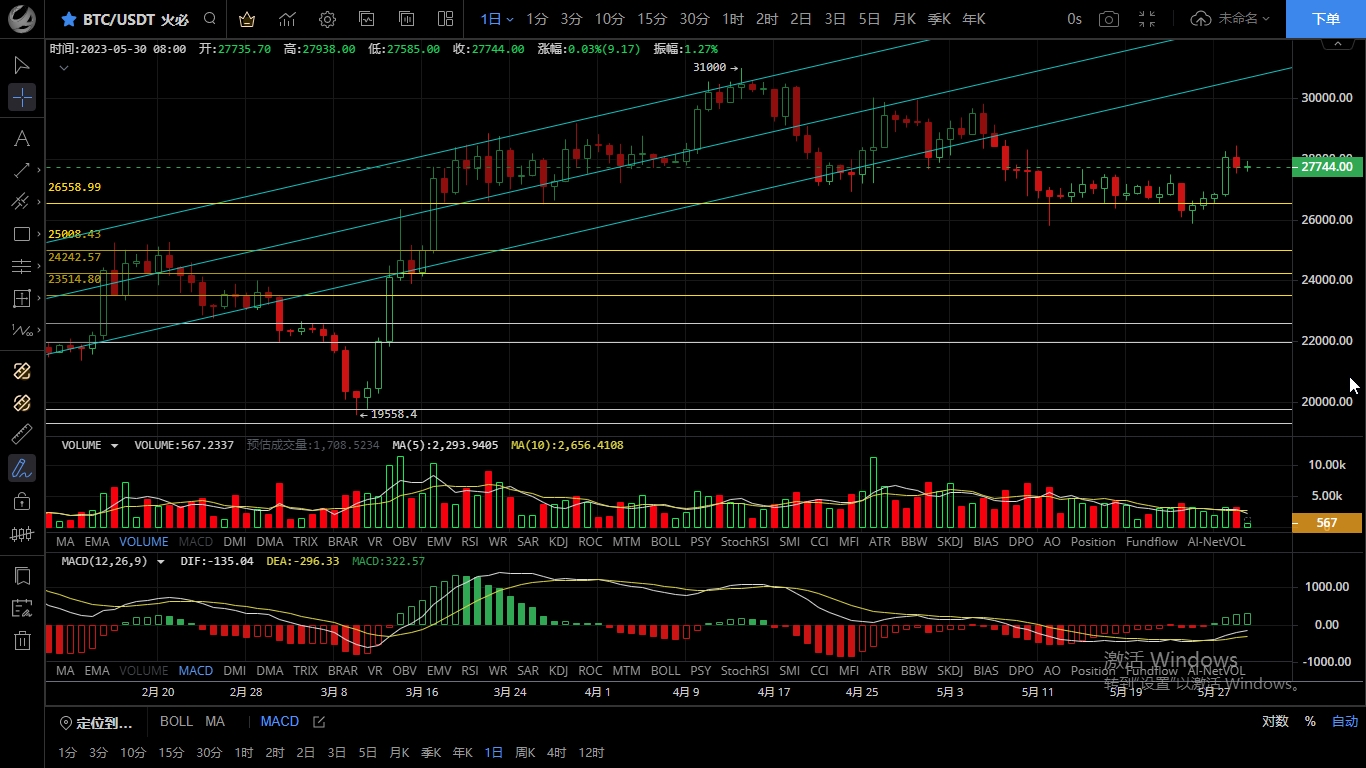
Task: Toggle logarithmic scale '对数' option
Action: point(1274,721)
